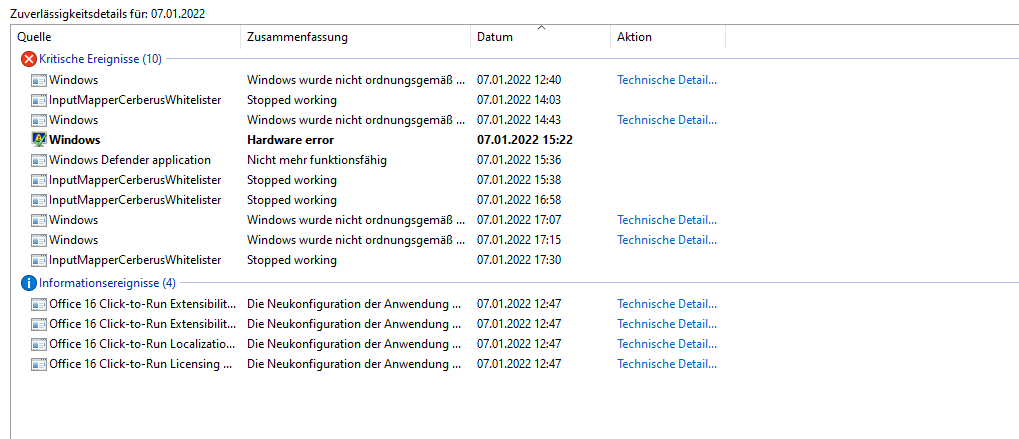Sort by the Quelle column header
Image resolution: width=1019 pixels, height=439 pixels.
127,37
